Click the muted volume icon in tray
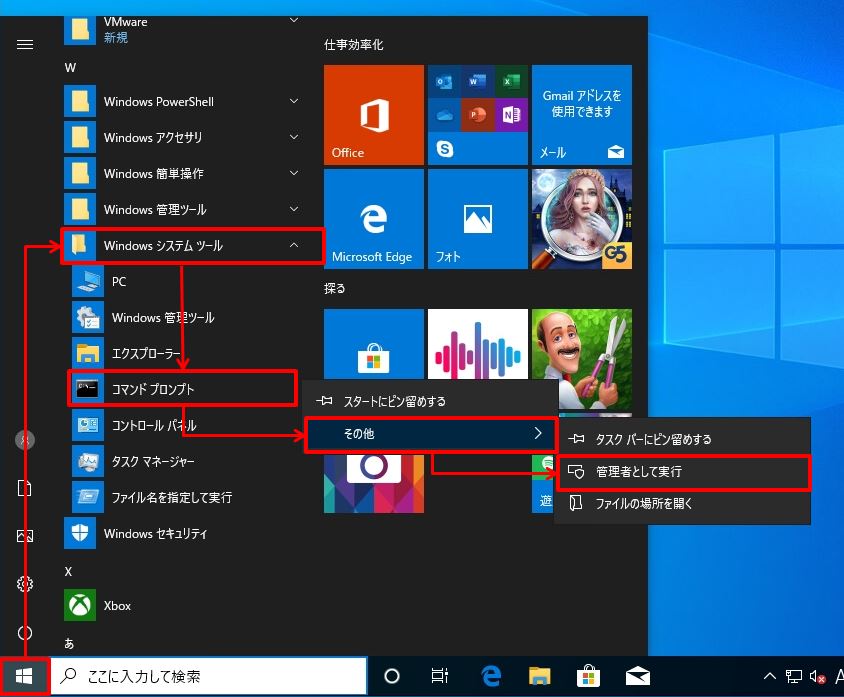The width and height of the screenshot is (844, 697). pos(817,677)
